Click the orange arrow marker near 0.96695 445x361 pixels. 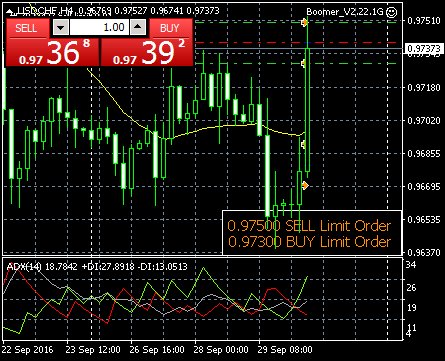click(x=305, y=185)
